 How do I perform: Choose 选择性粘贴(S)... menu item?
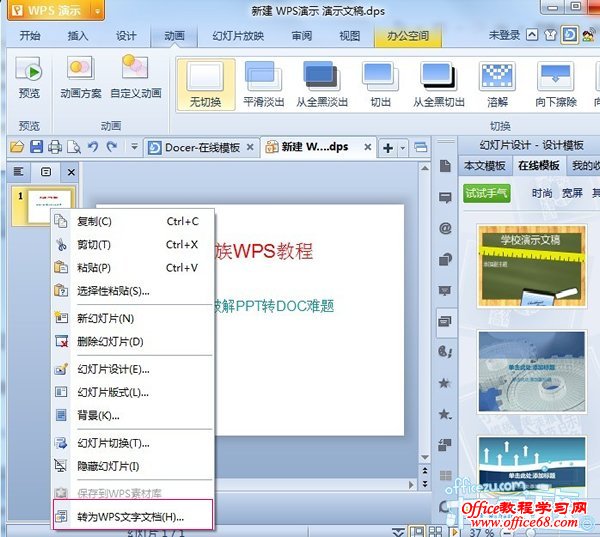133,291
